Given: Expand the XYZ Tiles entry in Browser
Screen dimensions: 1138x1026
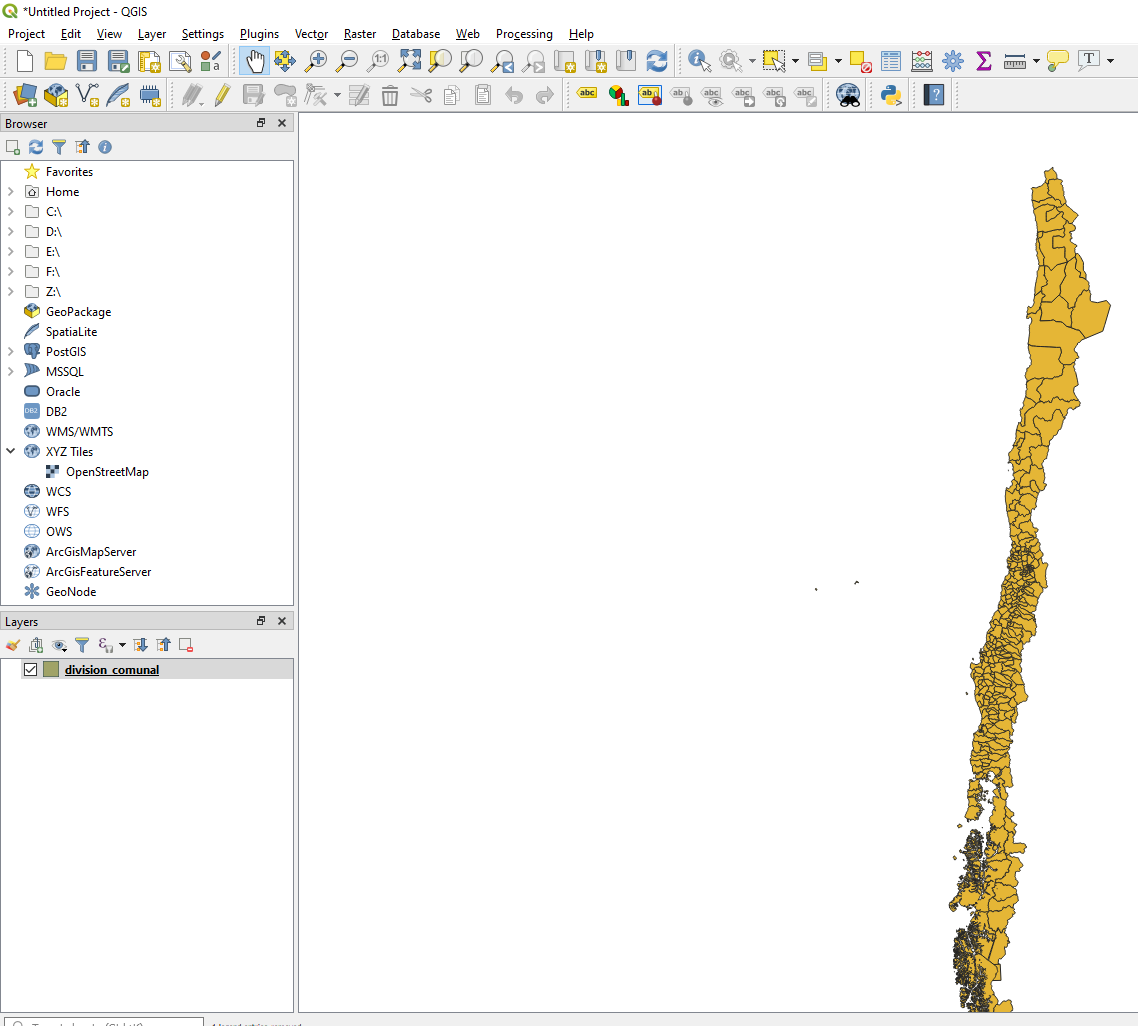Looking at the screenshot, I should click(x=10, y=451).
